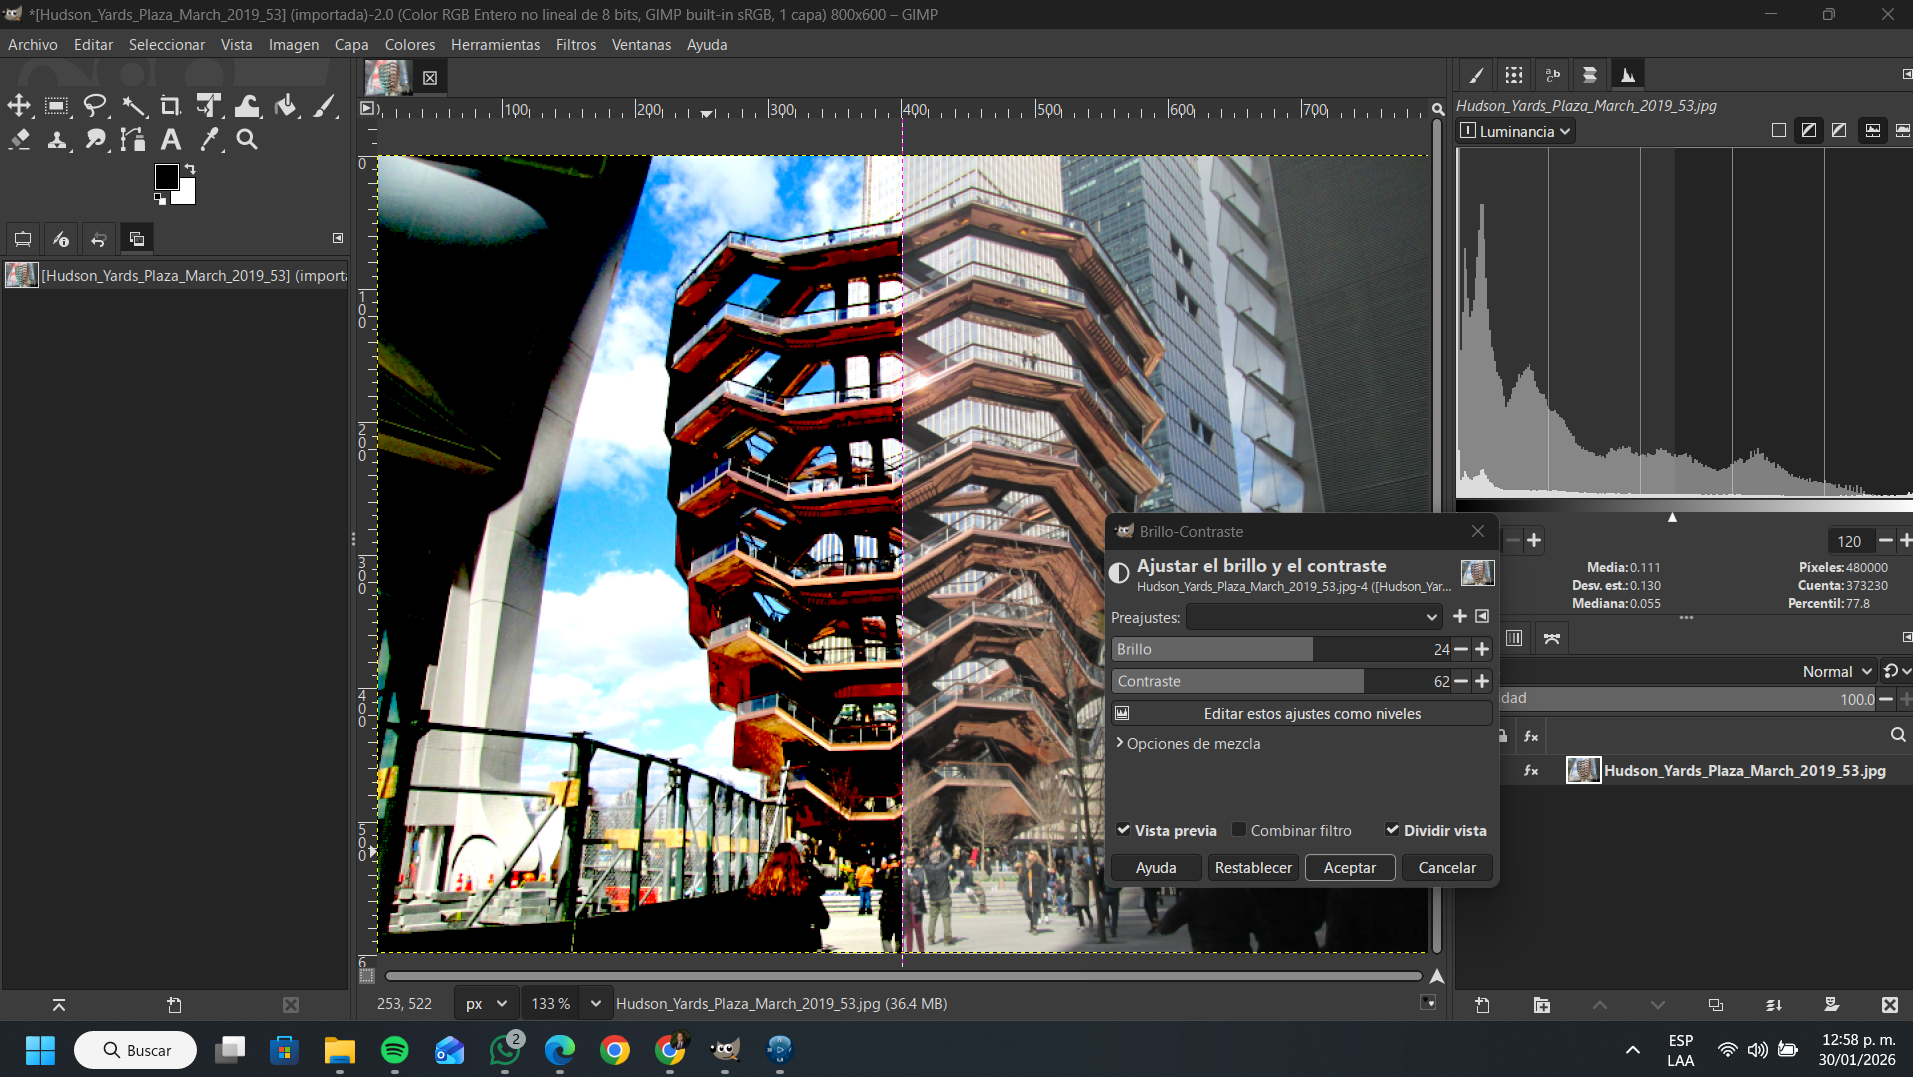Click the Aceptar button

tap(1349, 867)
